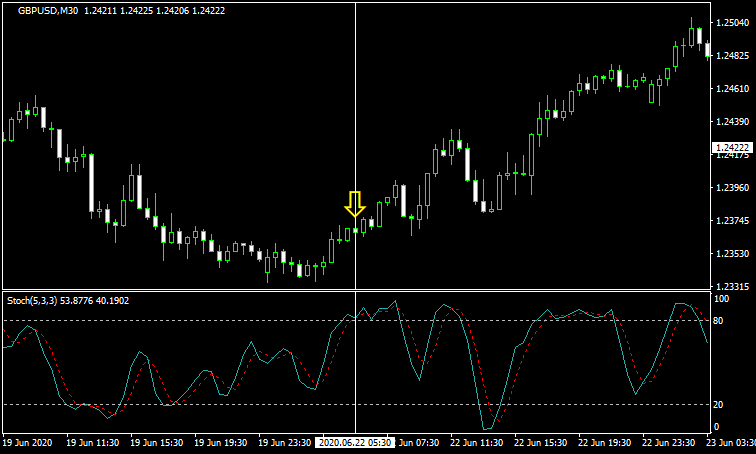
Task: Click the stochastic scale value 100
Action: click(x=721, y=299)
